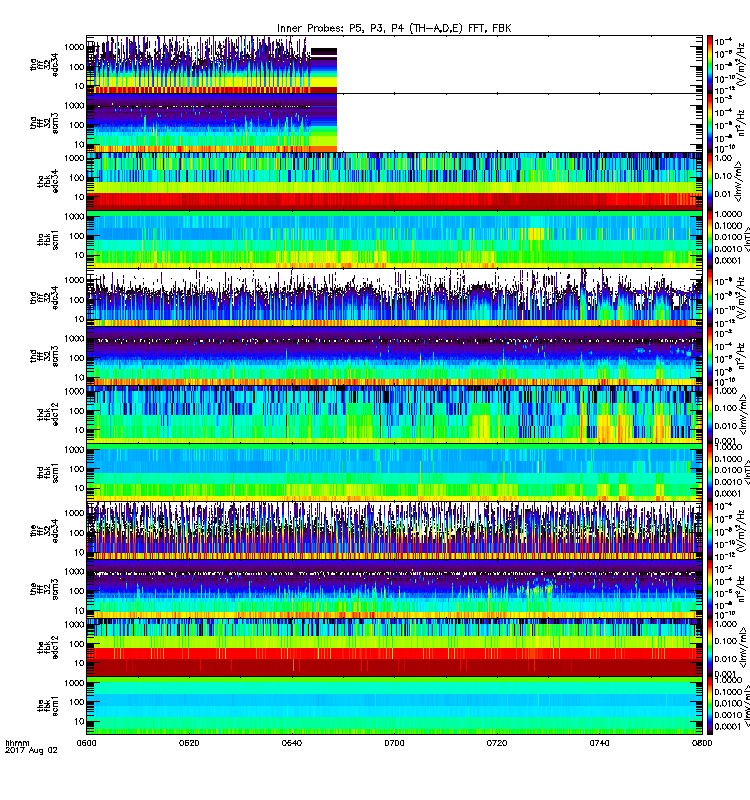
Task: Click the tha fbk edc34 panel label
Action: [48, 182]
